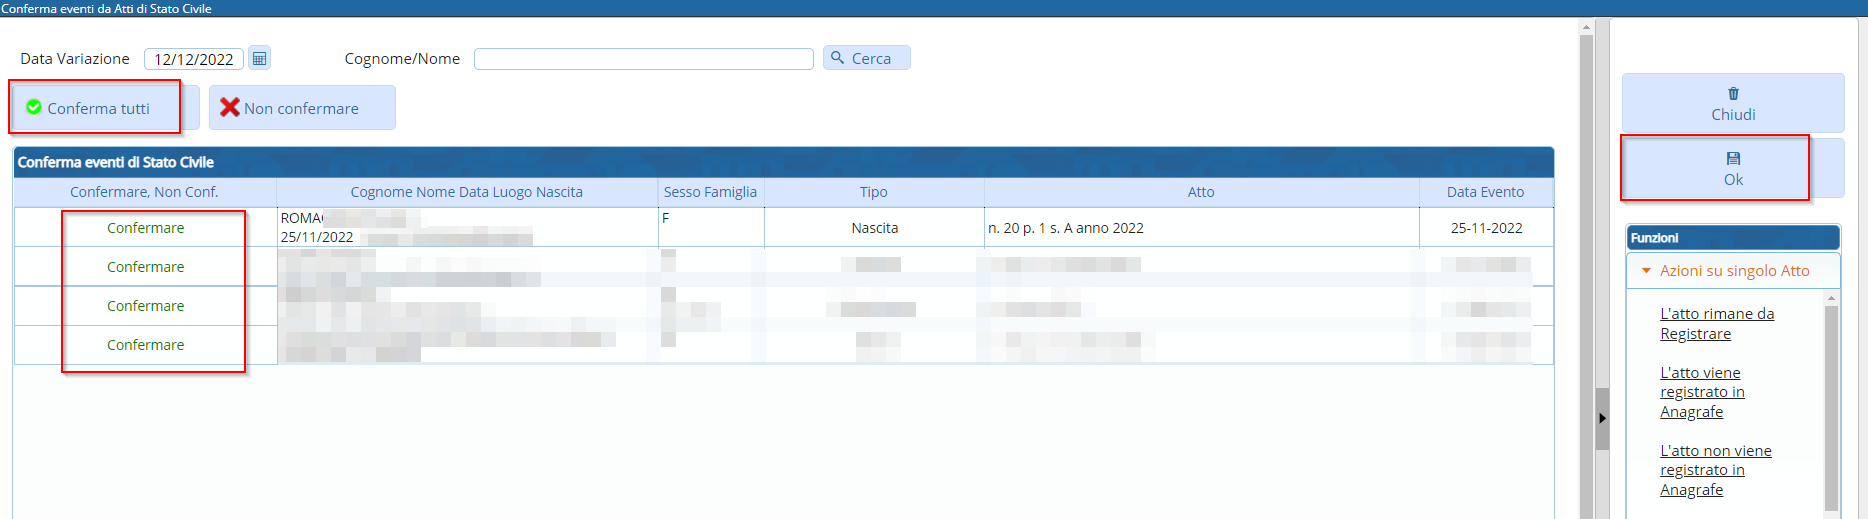Toggle Confermare on the Nascita row
Screen dimensions: 1868x519
click(x=146, y=228)
